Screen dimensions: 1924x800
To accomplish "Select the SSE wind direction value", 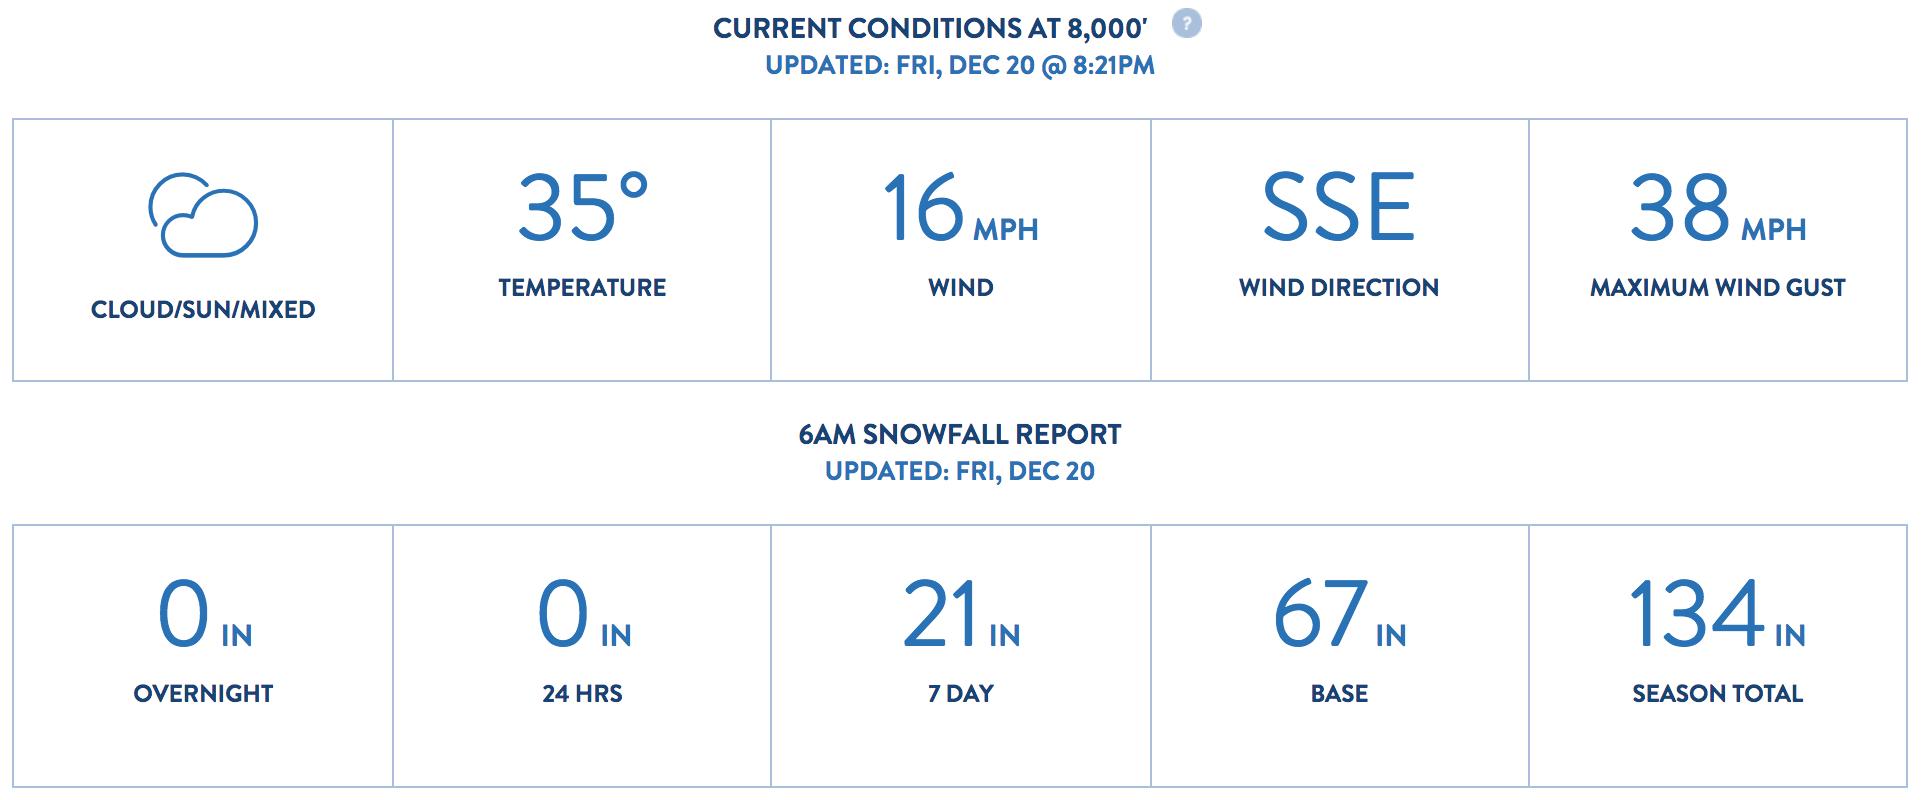I will pos(1339,207).
